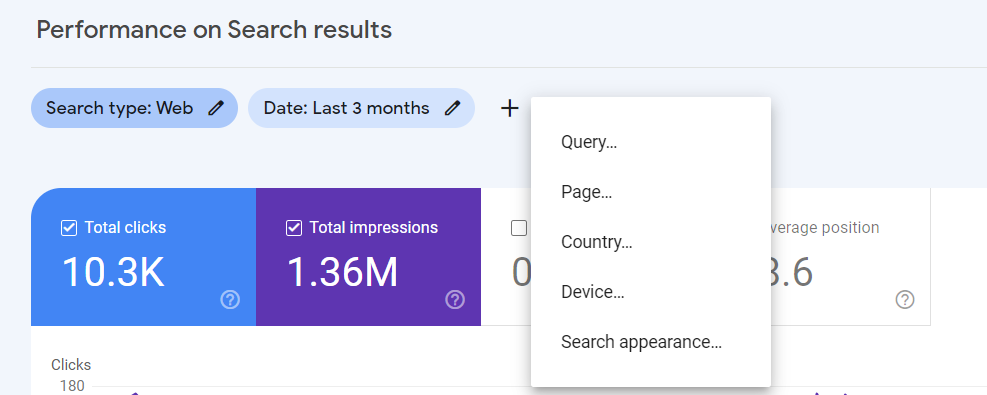Select Device... filter option
This screenshot has width=987, height=395.
click(651, 292)
